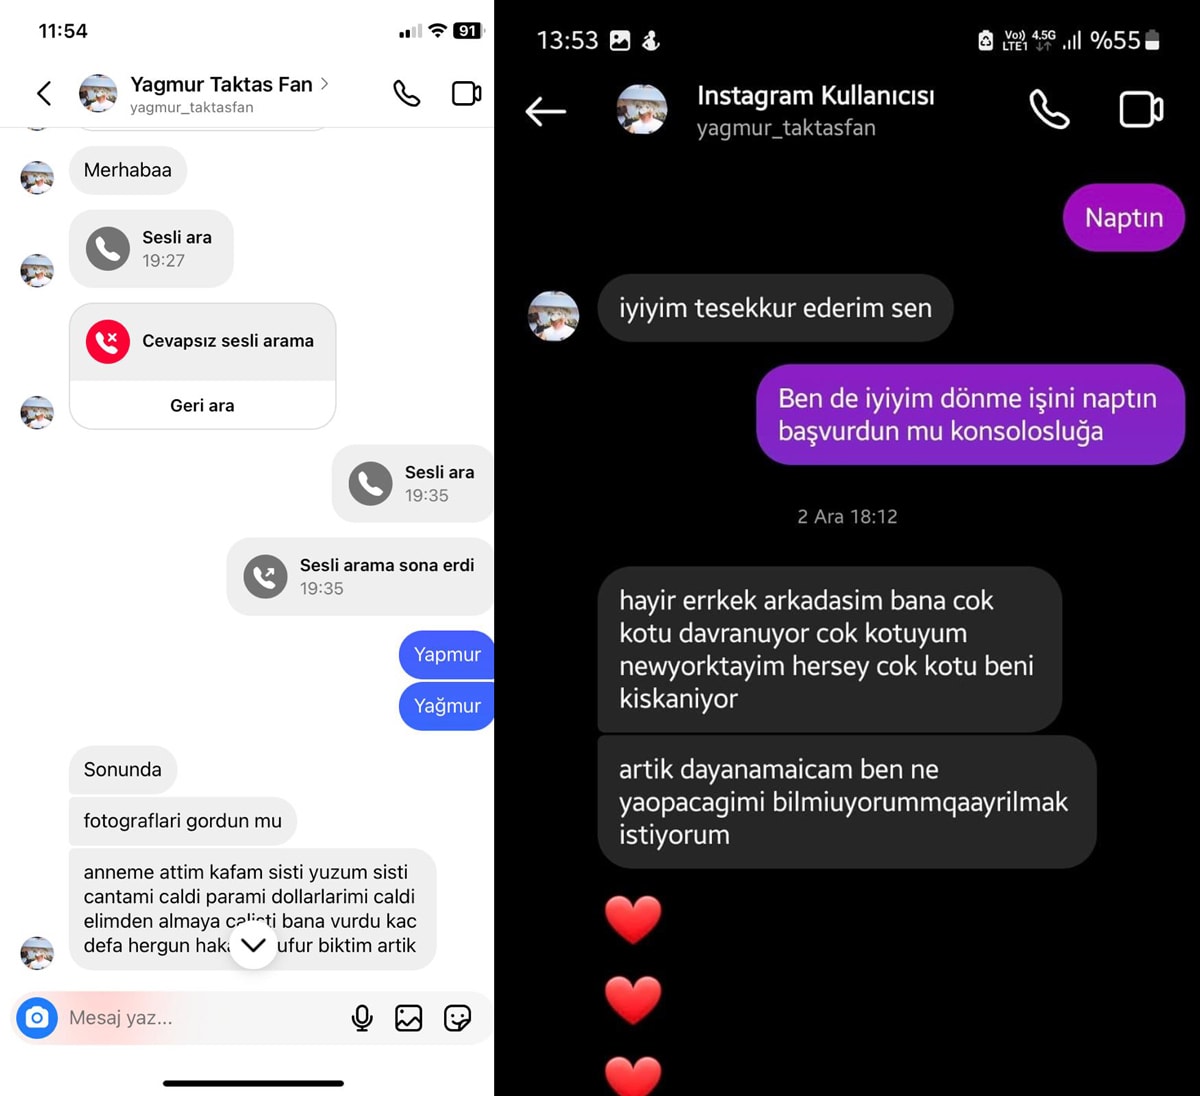Viewport: 1200px width, 1096px height.
Task: Tap Geri ara to call back
Action: click(x=202, y=405)
